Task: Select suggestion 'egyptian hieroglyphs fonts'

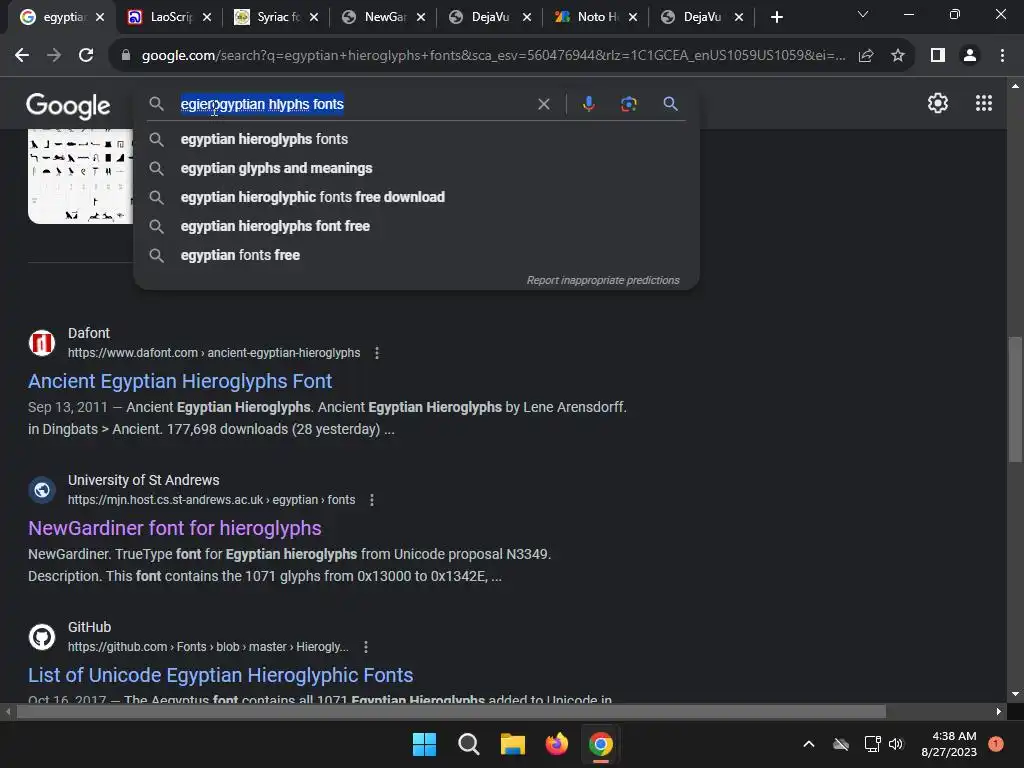Action: 416,139
